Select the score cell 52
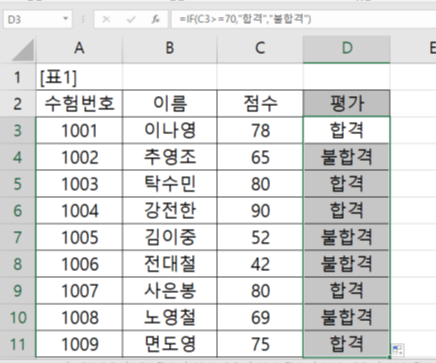Screen dimensions: 436x363 point(260,237)
